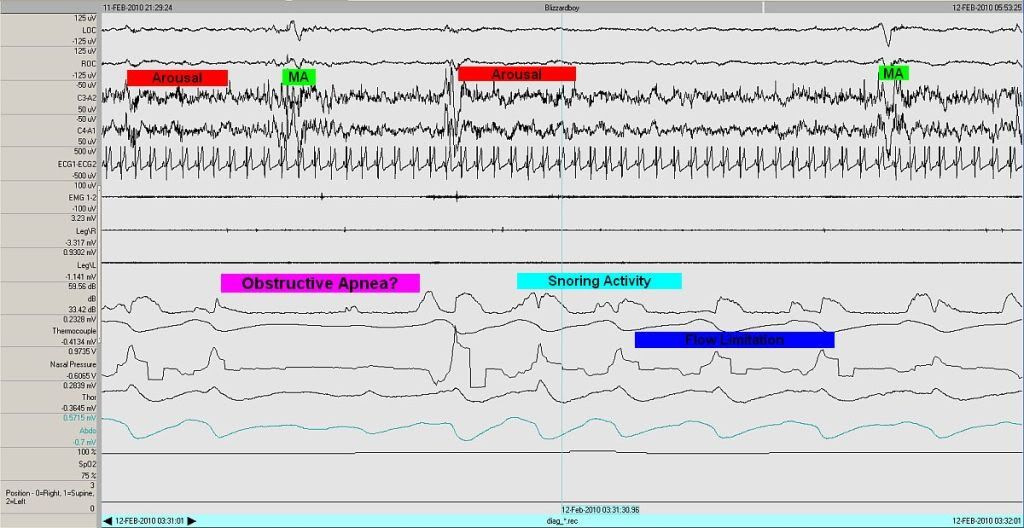Select the EMG 1-2 channel label
Image resolution: width=1024 pixels, height=528 pixels.
(x=82, y=198)
